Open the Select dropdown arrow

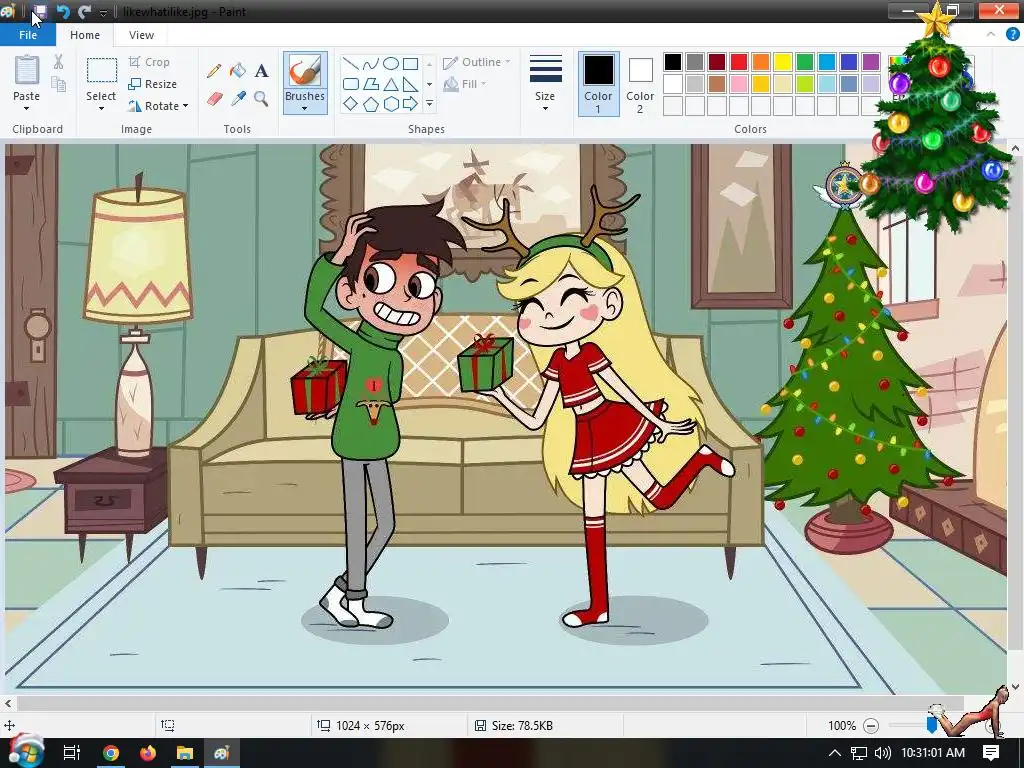pos(101,108)
